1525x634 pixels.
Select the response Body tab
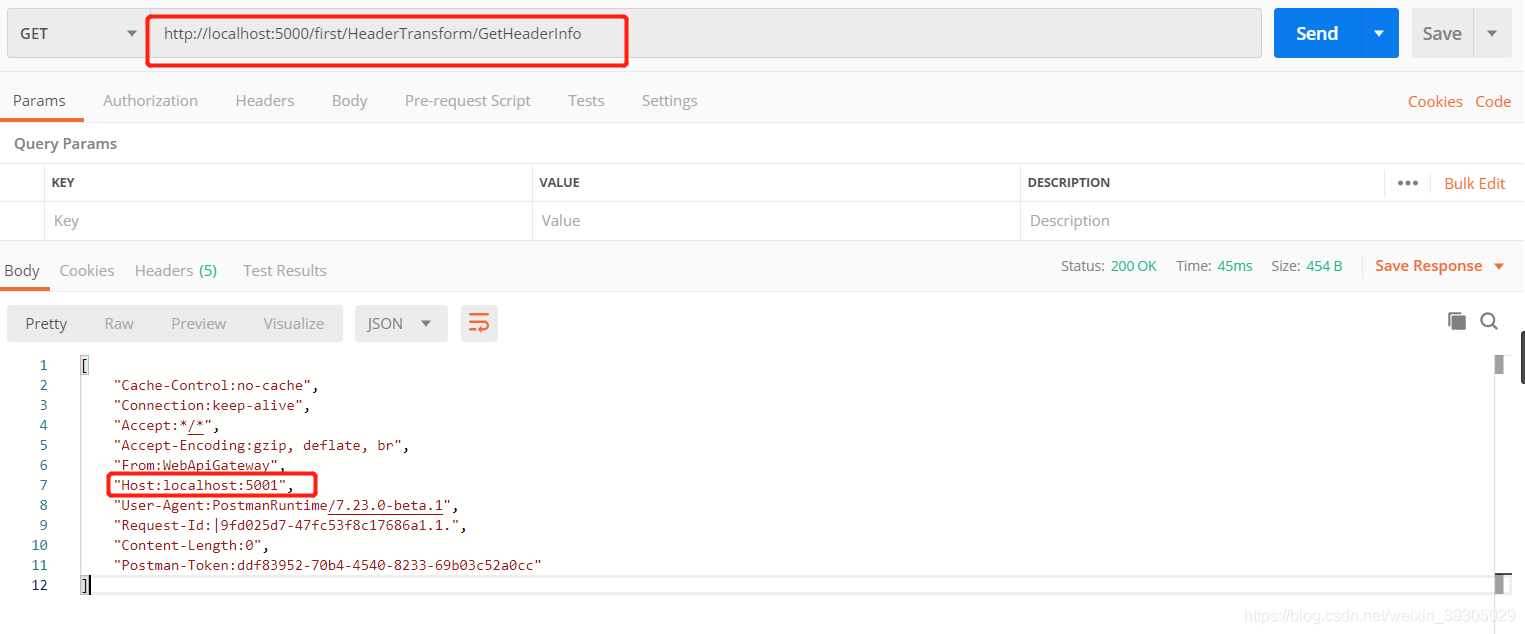(22, 270)
